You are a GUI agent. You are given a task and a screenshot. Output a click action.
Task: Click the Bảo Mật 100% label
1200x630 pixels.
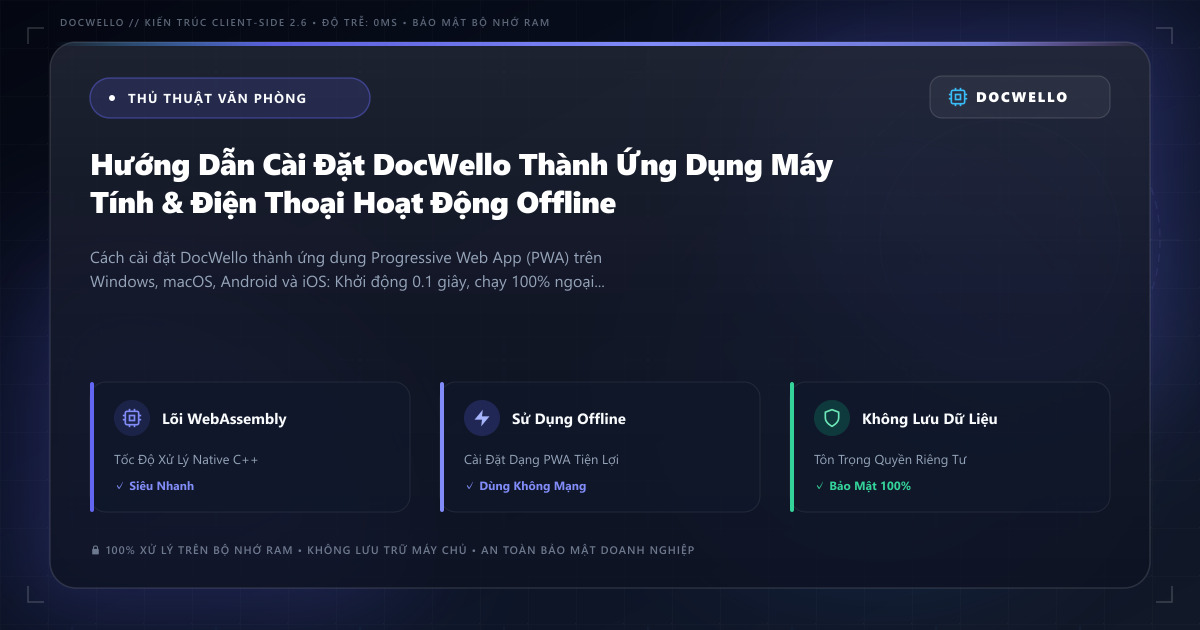870,486
